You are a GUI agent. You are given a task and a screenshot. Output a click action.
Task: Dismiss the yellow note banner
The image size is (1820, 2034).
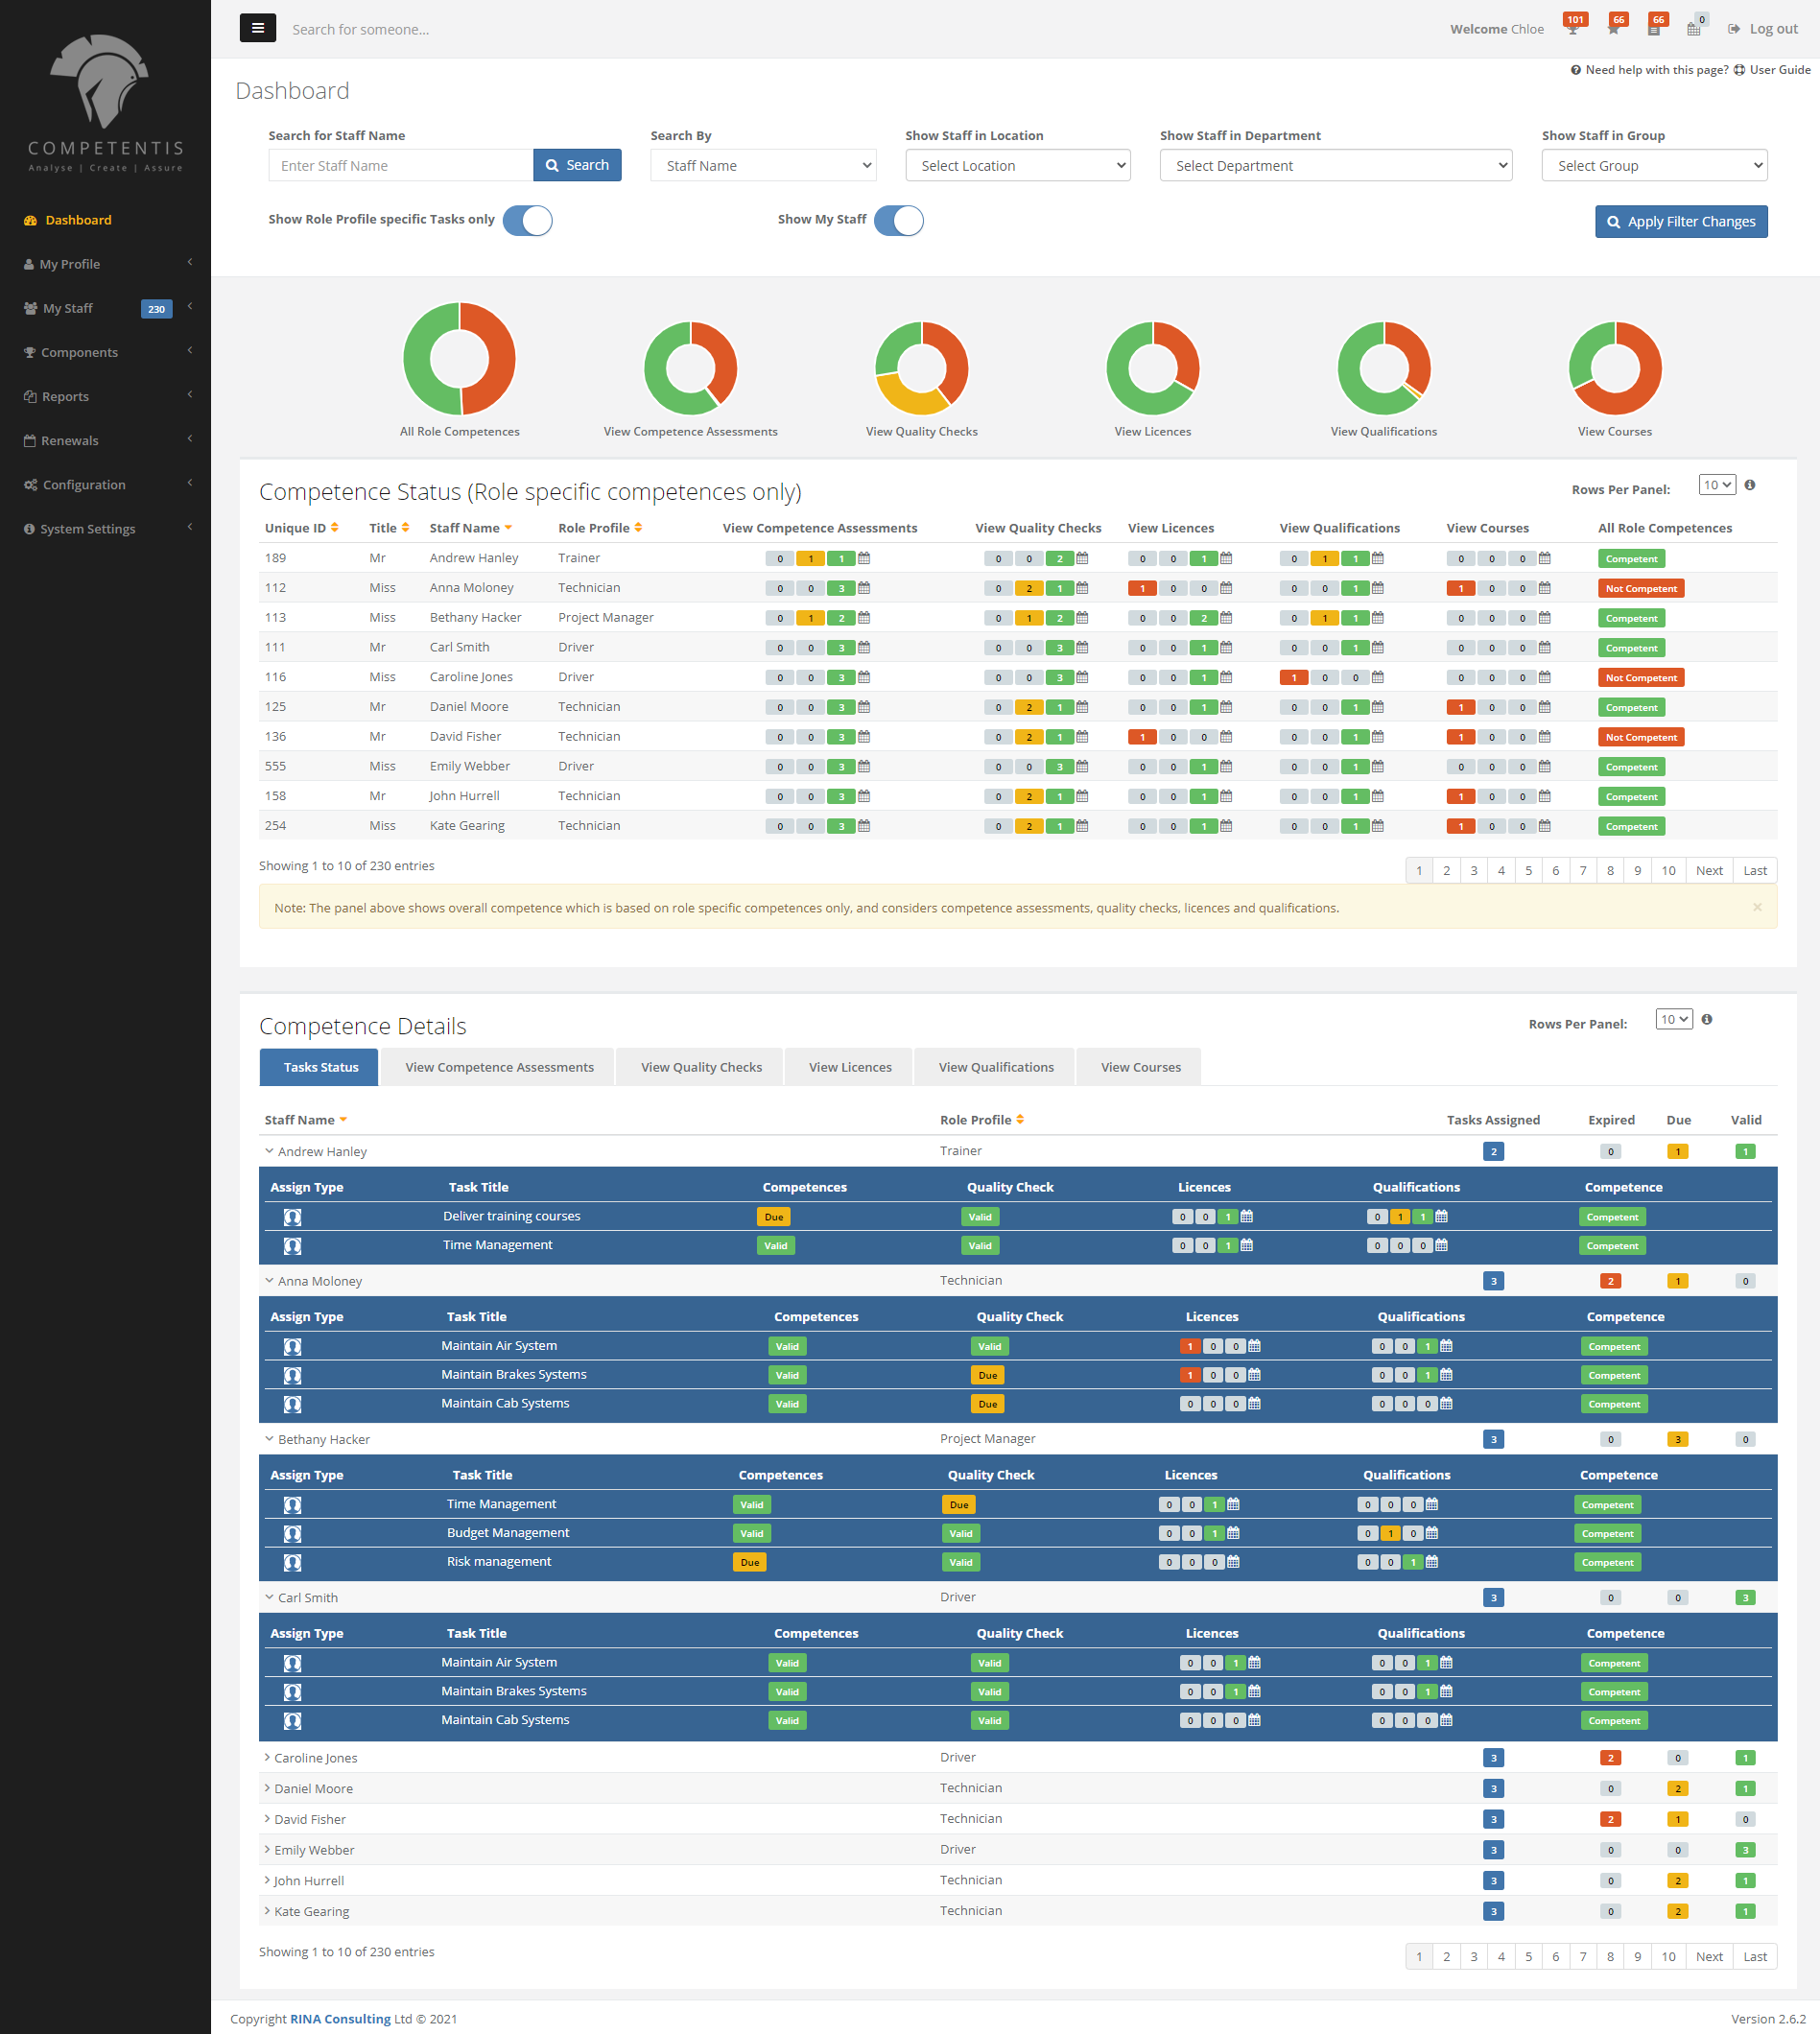click(1757, 907)
